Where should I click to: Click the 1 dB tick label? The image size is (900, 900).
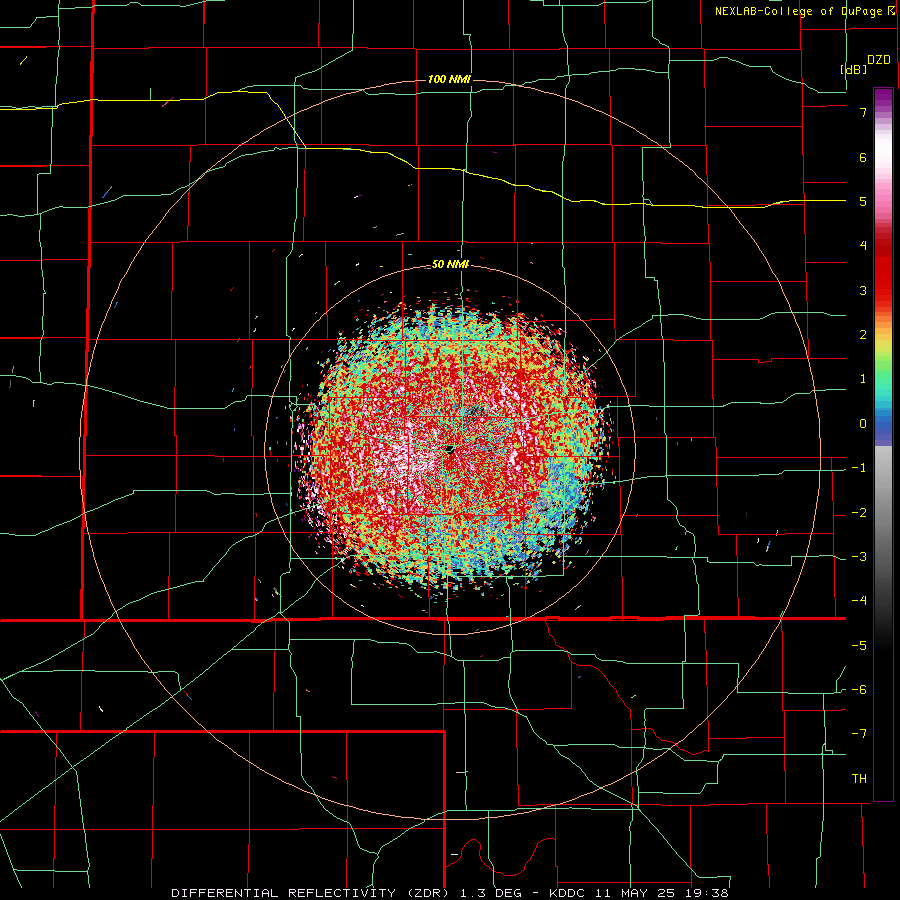pyautogui.click(x=863, y=379)
